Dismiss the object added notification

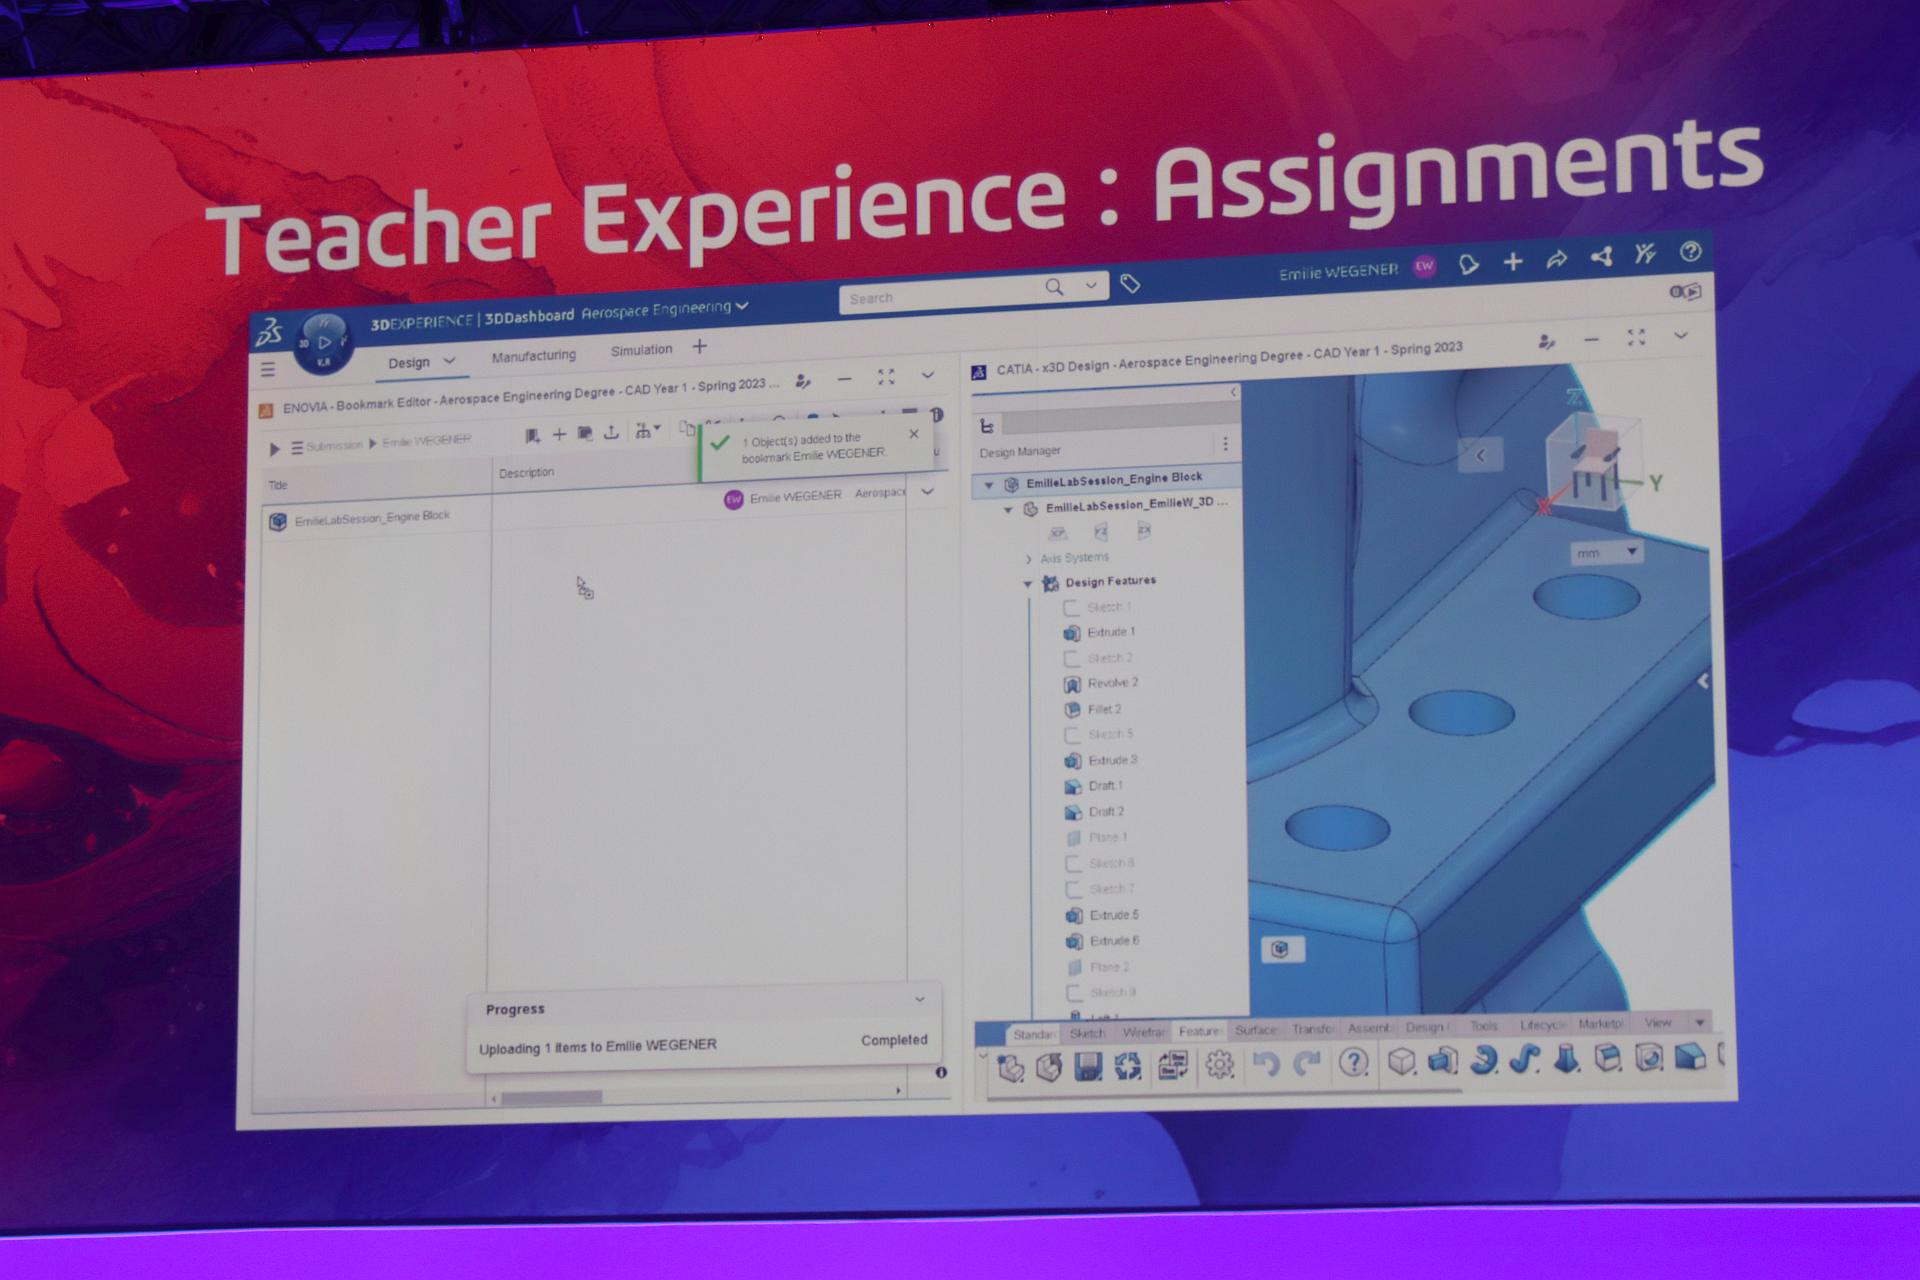tap(913, 434)
